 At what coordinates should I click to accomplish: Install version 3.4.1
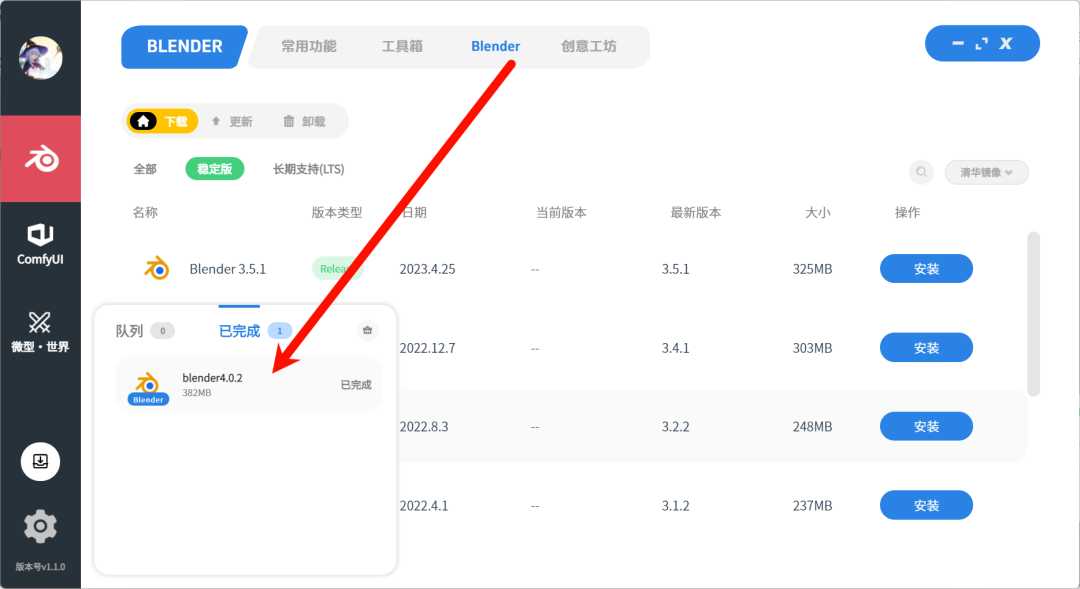point(926,348)
